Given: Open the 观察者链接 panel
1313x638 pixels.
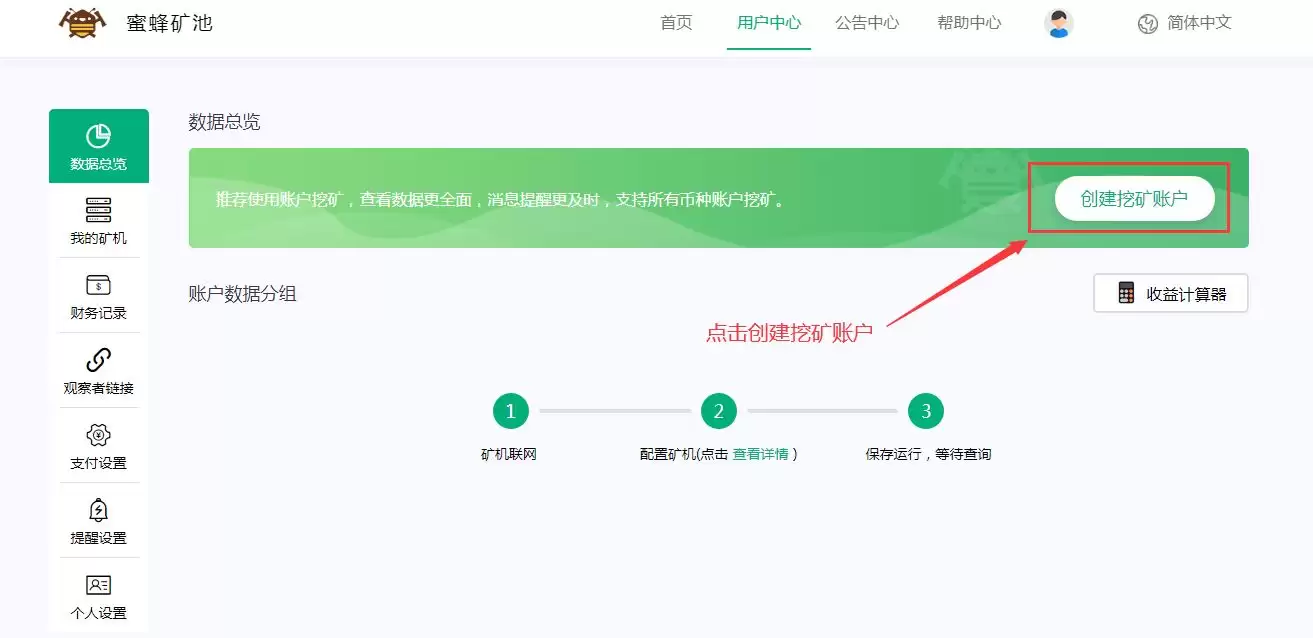Looking at the screenshot, I should 98,370.
